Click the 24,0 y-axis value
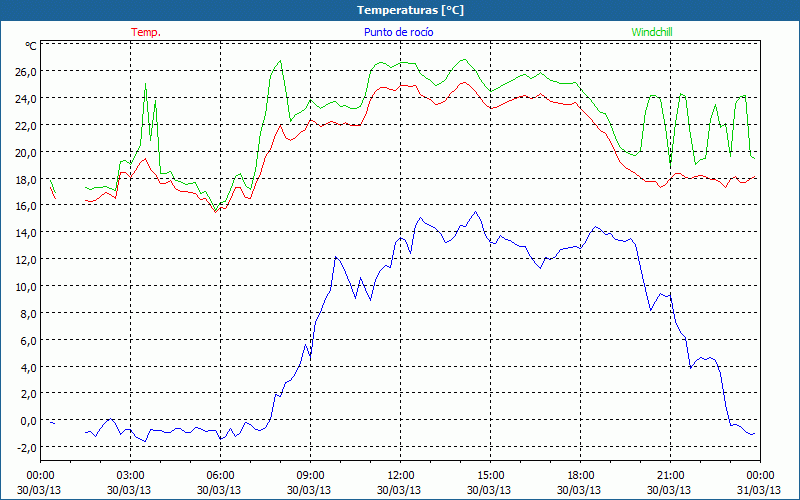The width and height of the screenshot is (800, 500). pos(26,98)
